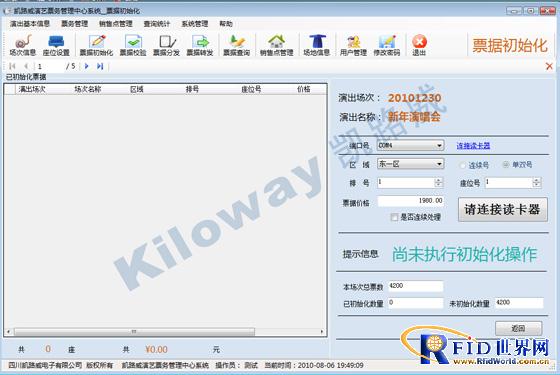Open the 系统管理 menu
Screen dimensions: 560x375
[x=195, y=24]
